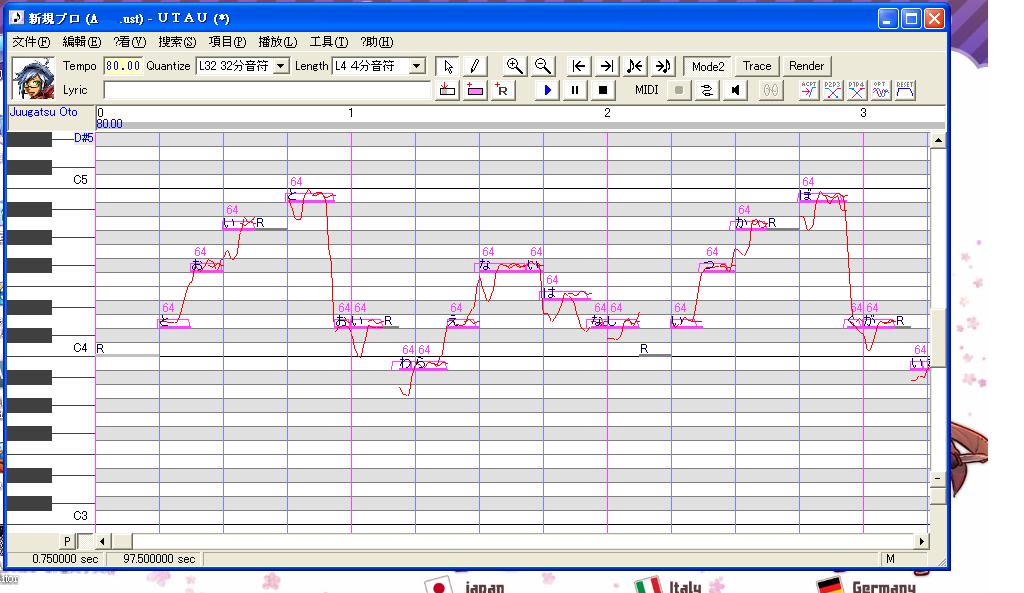This screenshot has height=593, width=1024.
Task: Click the ACPT envelope icon
Action: coord(808,90)
